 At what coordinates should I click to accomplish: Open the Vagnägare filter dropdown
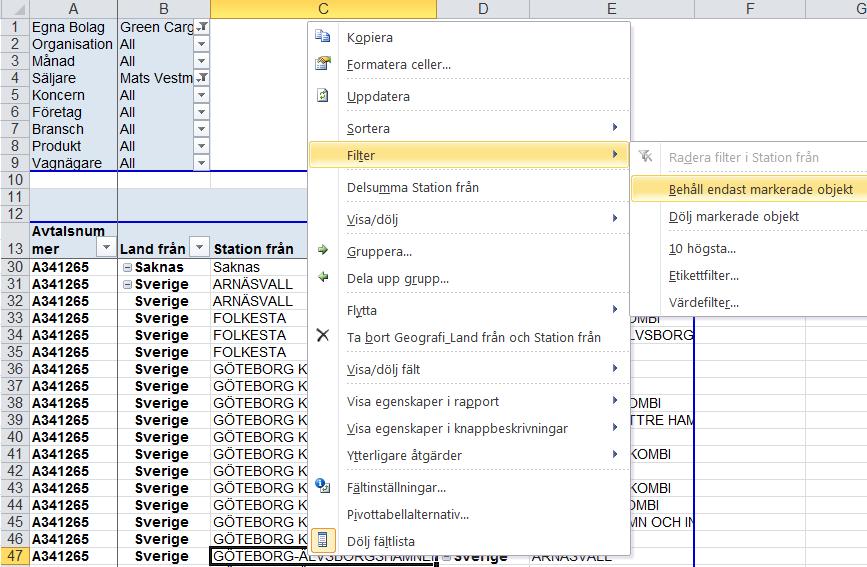click(202, 163)
